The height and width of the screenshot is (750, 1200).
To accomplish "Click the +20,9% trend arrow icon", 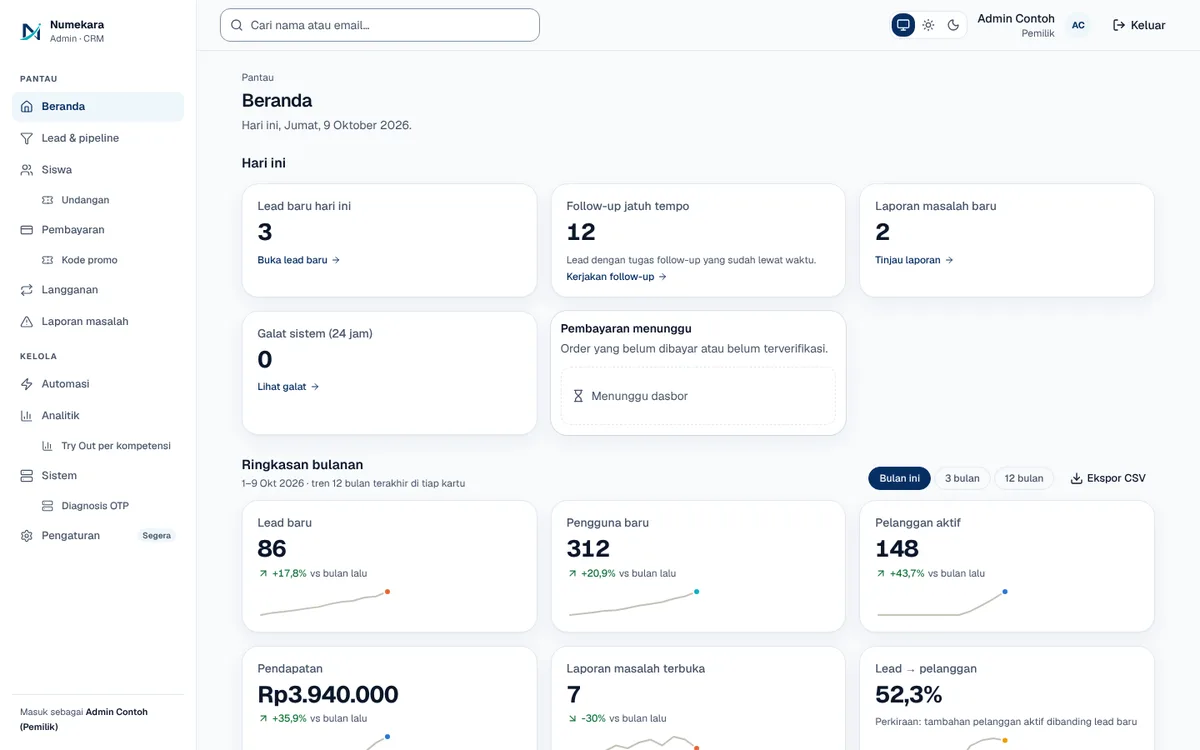I will 572,574.
